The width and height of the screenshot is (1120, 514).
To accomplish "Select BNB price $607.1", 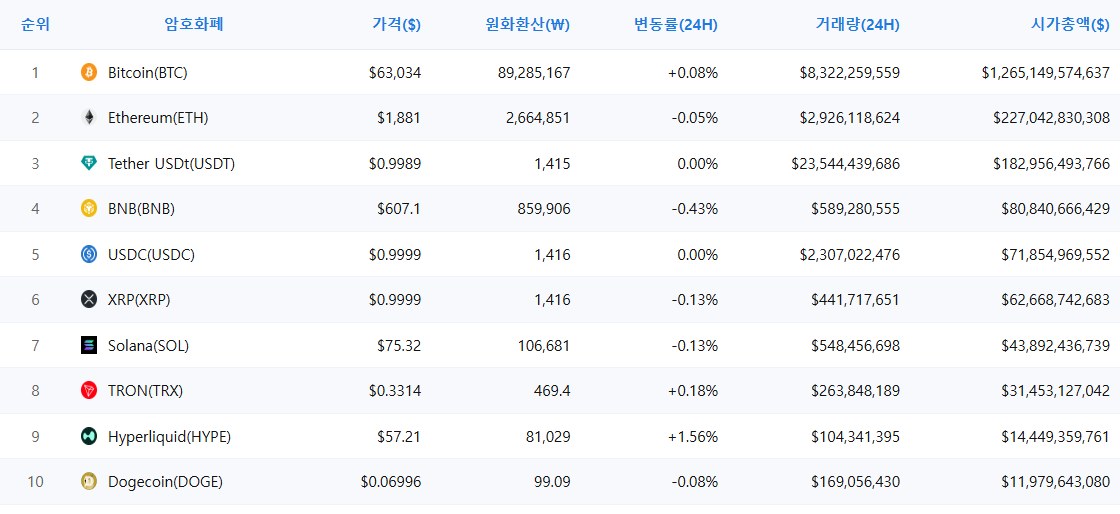I will pos(399,209).
